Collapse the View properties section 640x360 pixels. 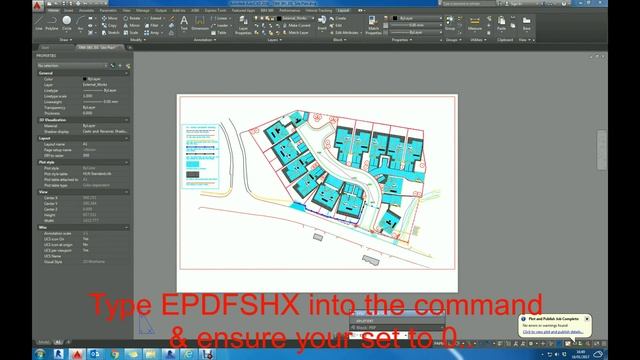point(126,192)
